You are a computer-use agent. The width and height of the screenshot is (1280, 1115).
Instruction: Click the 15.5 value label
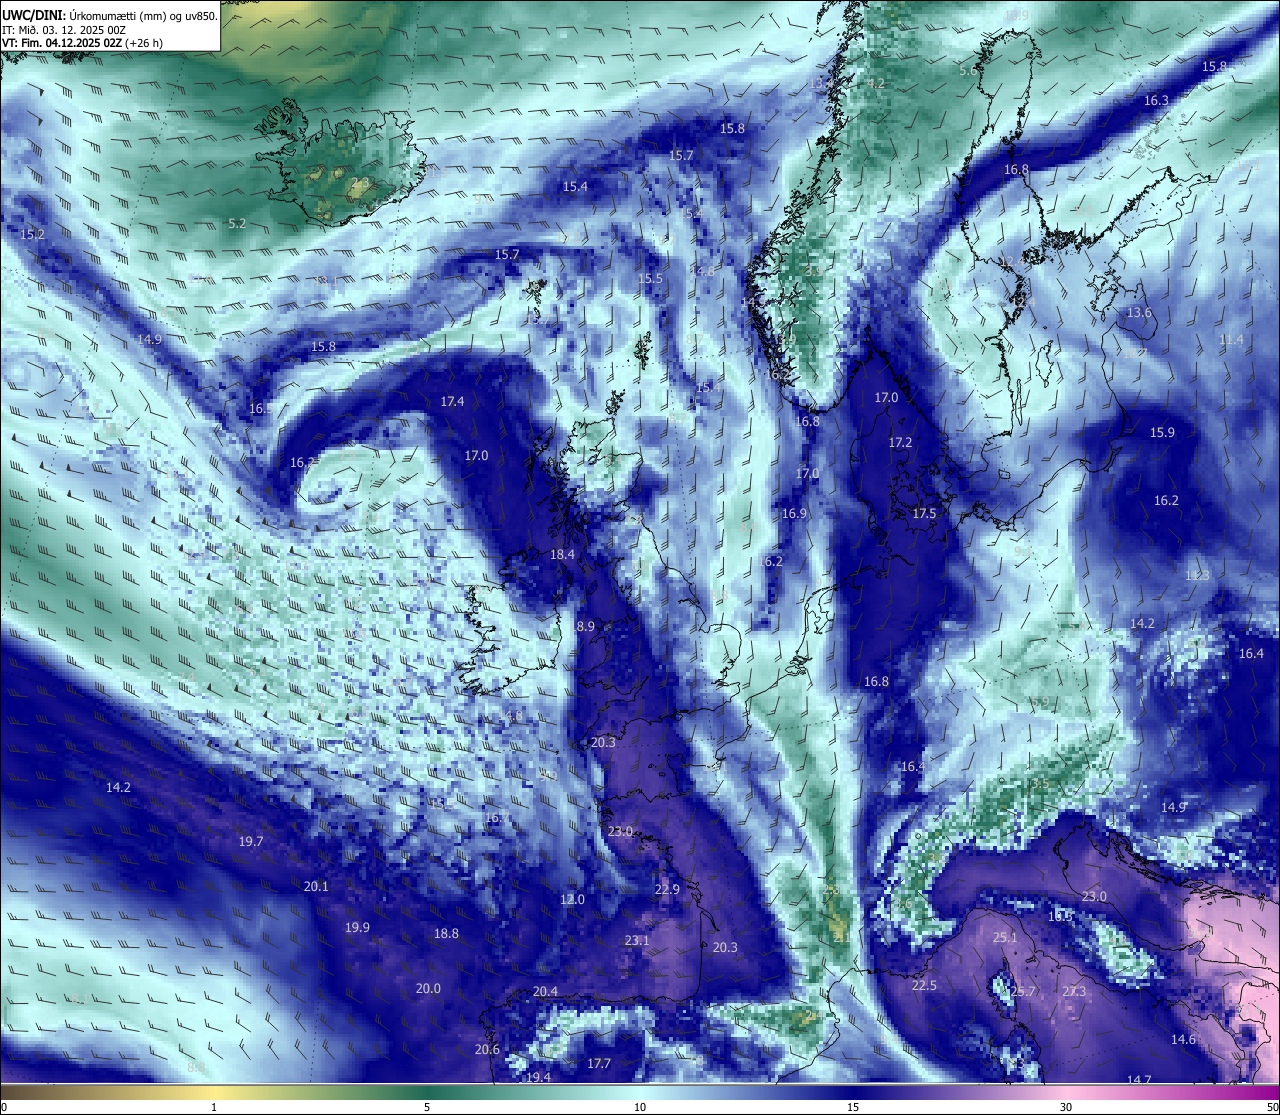point(650,279)
